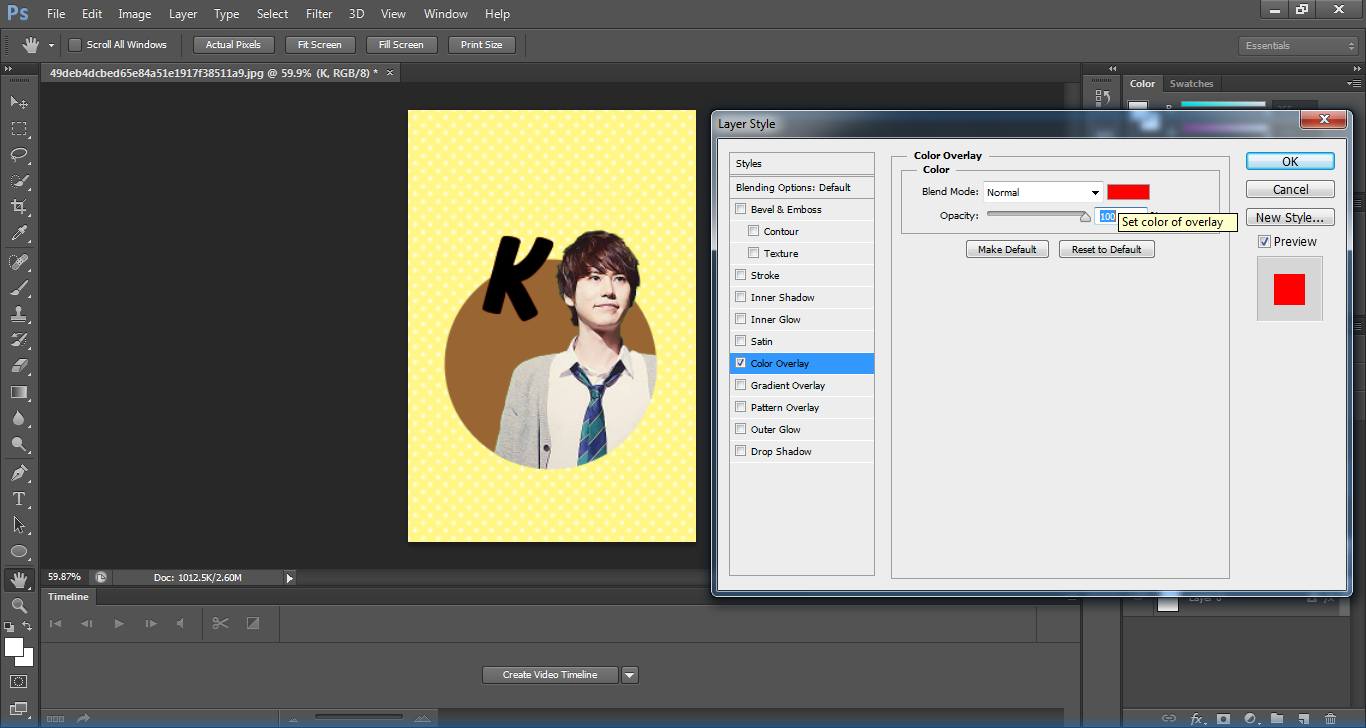The image size is (1366, 728).
Task: Select the Move tool
Action: (x=19, y=102)
